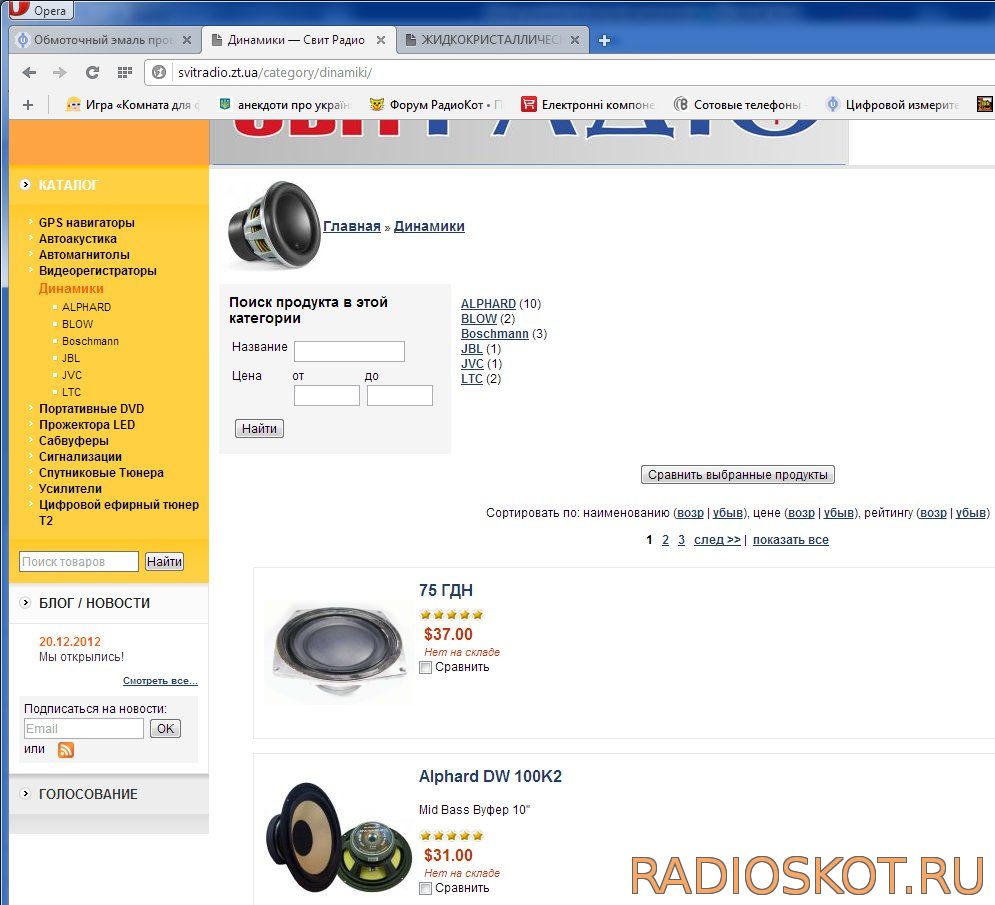Toggle Сравнить checkbox for Alphard DW 100K2
Viewport: 995px width, 905px height.
426,888
